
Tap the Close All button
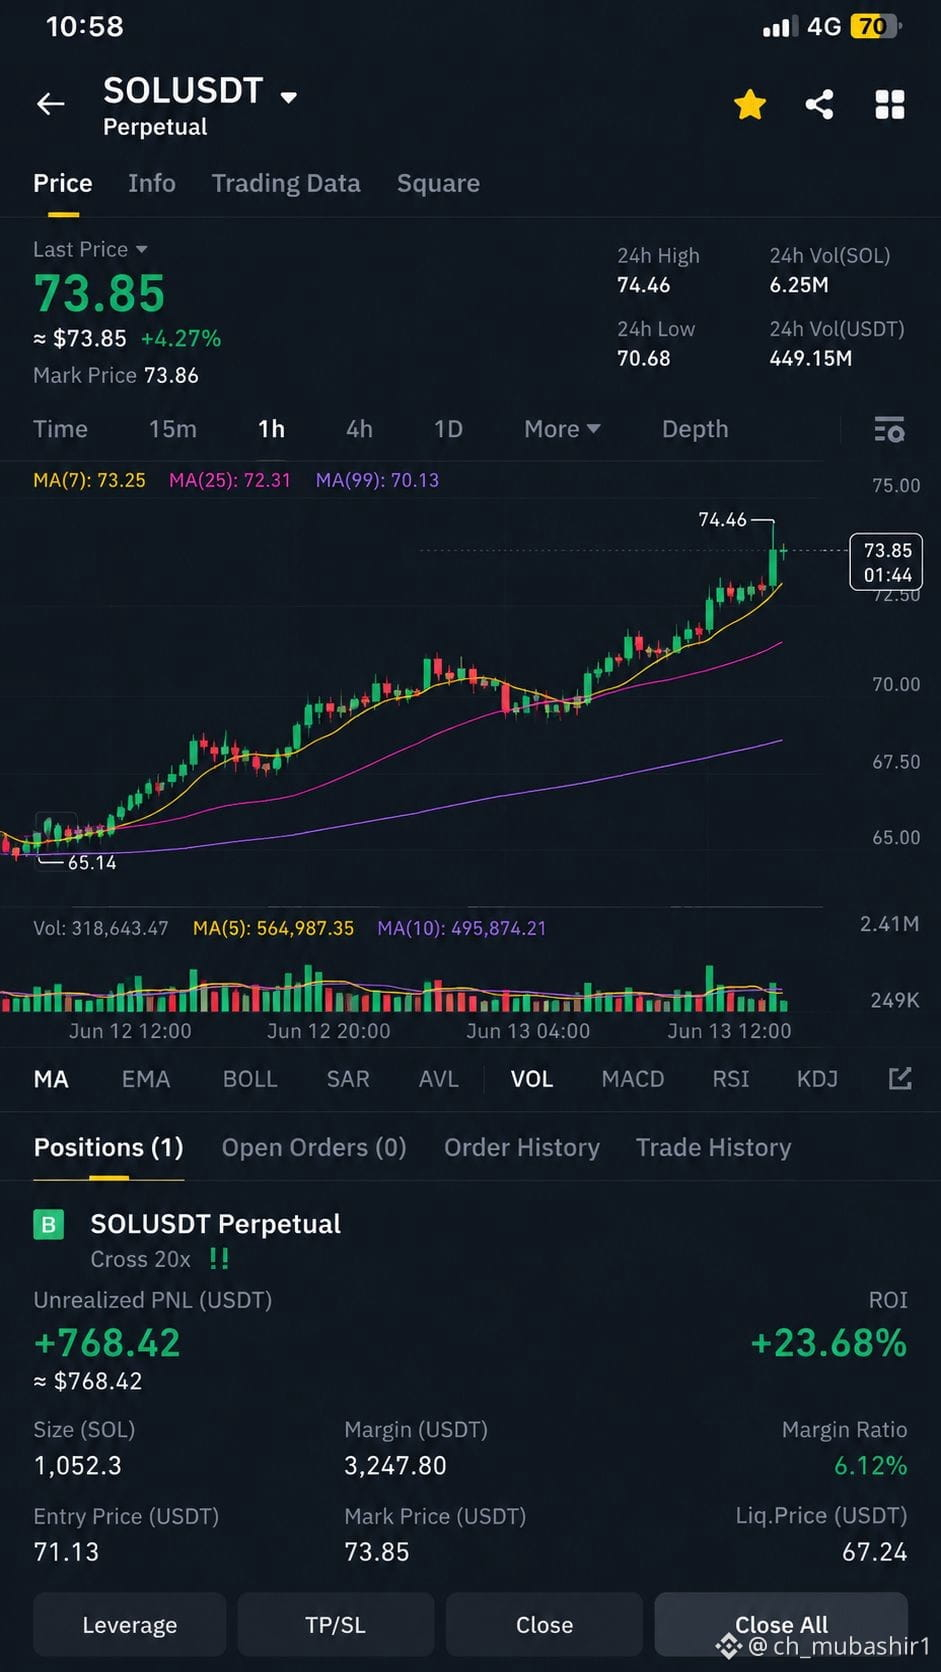pyautogui.click(x=781, y=1625)
